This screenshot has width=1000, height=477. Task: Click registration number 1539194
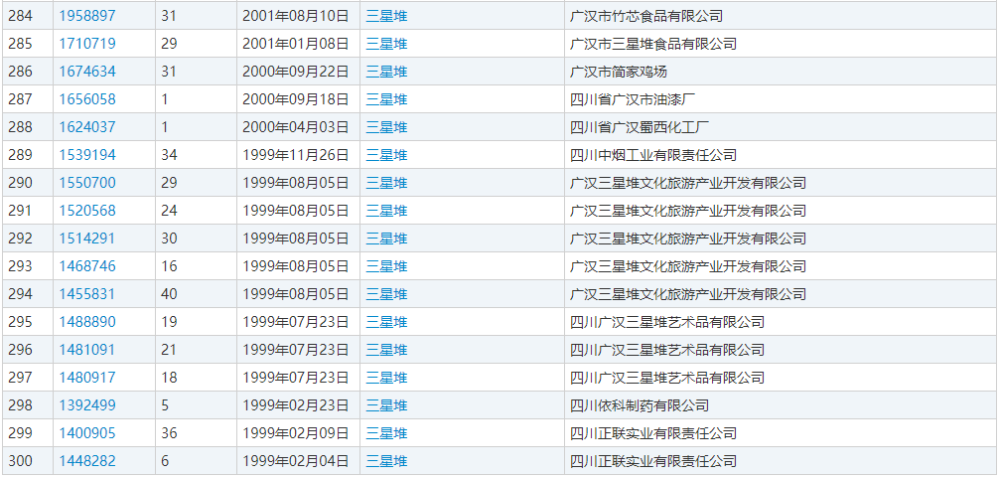click(x=87, y=155)
